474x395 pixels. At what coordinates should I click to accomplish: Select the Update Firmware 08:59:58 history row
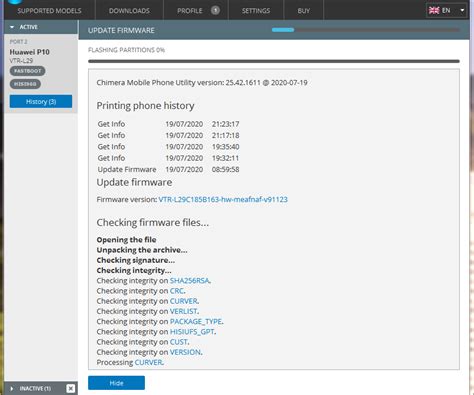click(x=168, y=169)
